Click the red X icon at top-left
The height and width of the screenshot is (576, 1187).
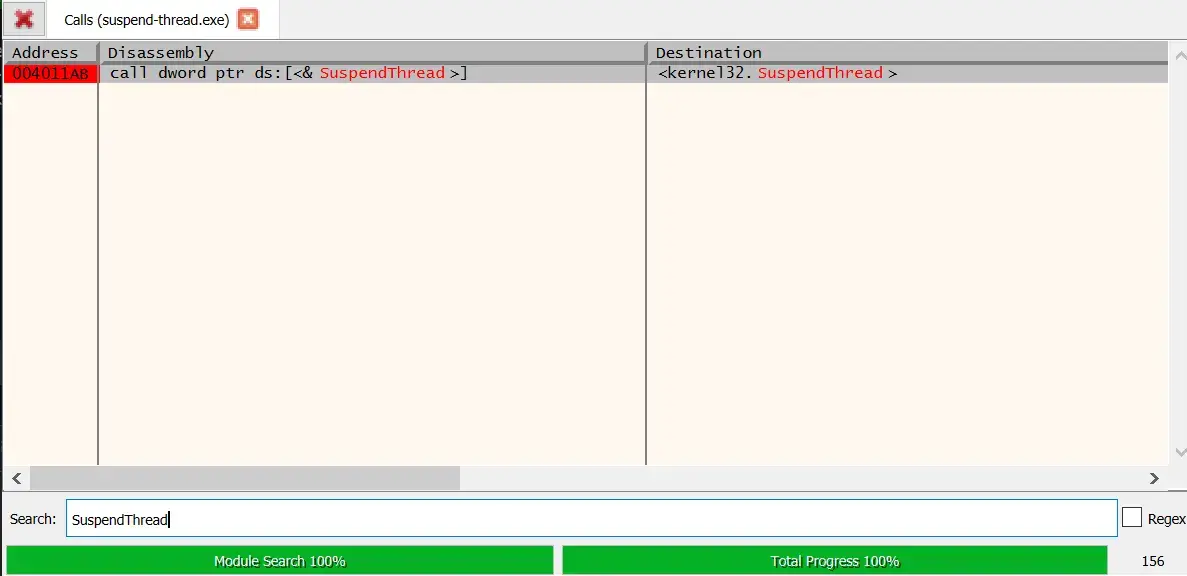[24, 19]
